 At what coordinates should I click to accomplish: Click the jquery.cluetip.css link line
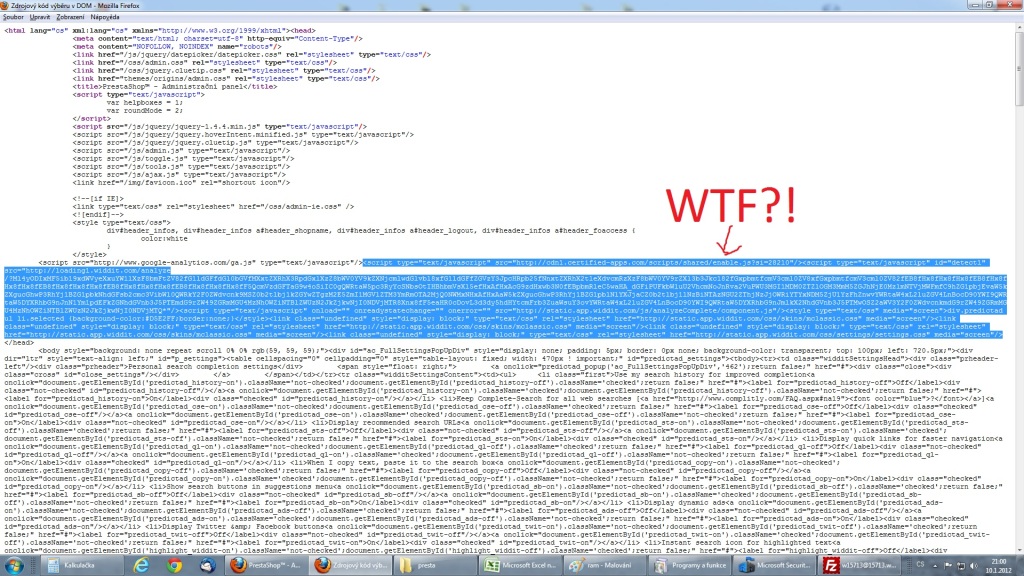(x=224, y=71)
